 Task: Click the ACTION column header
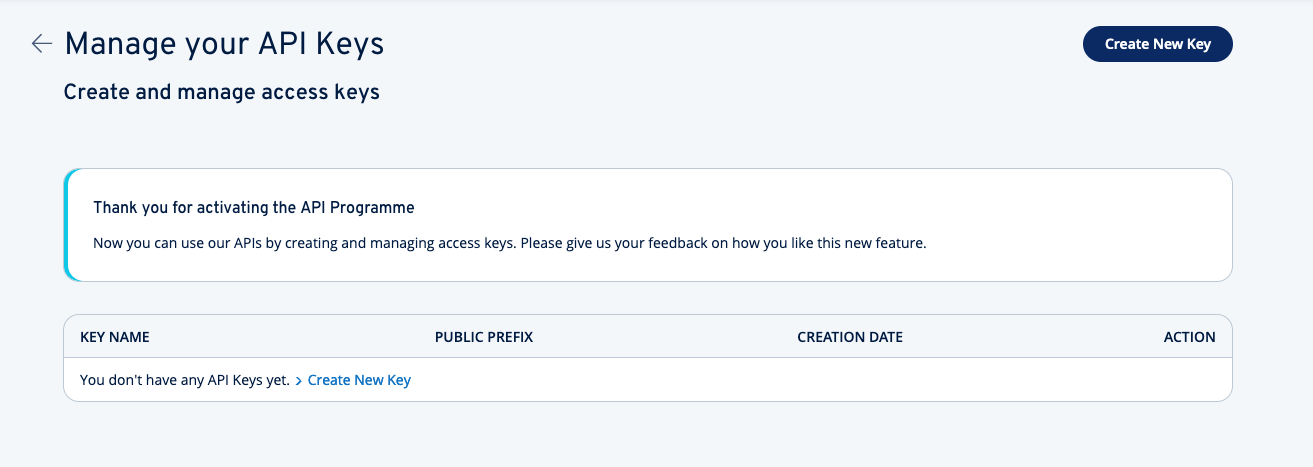click(1189, 337)
